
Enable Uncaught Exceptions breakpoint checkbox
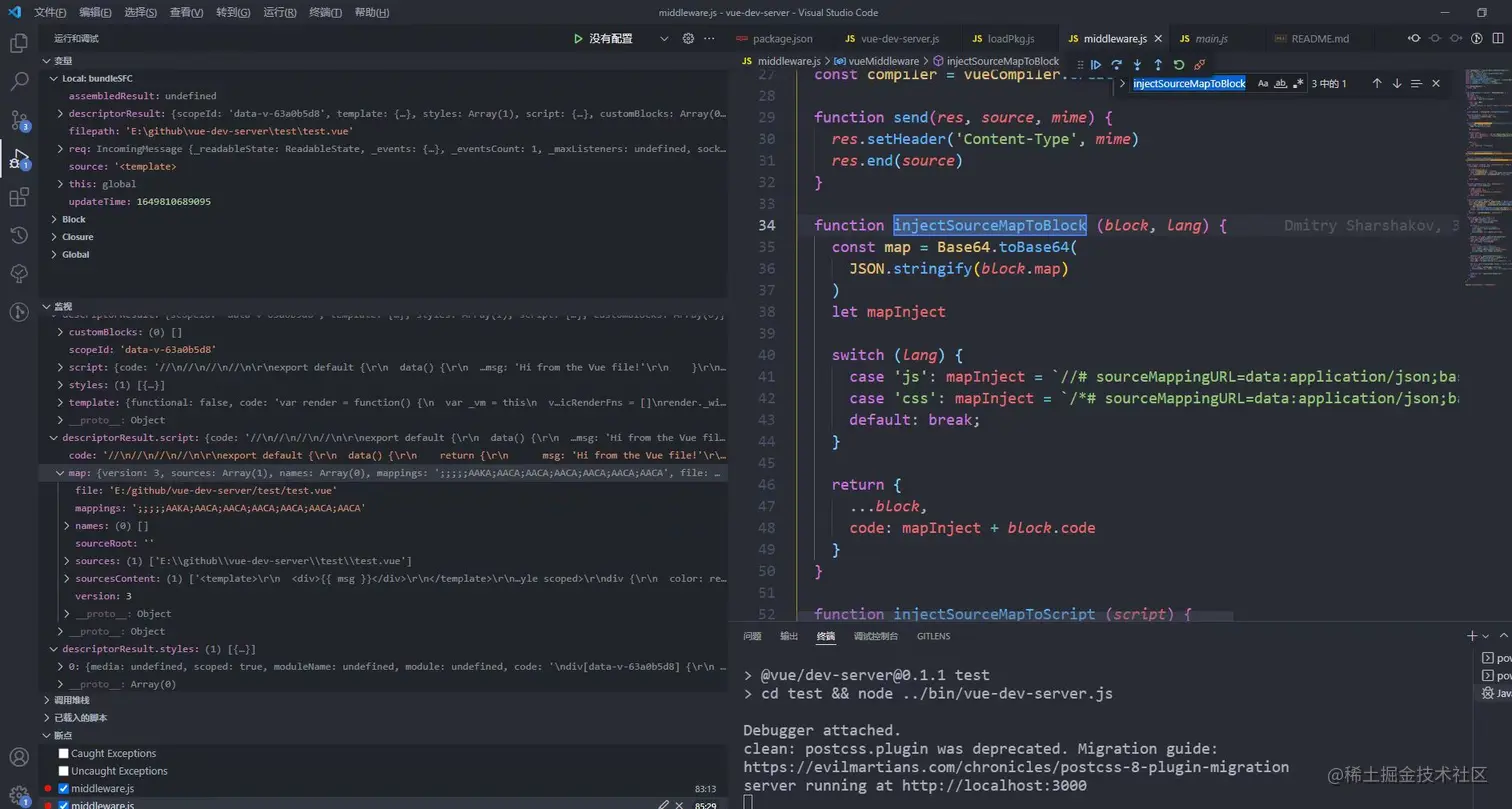tap(64, 771)
